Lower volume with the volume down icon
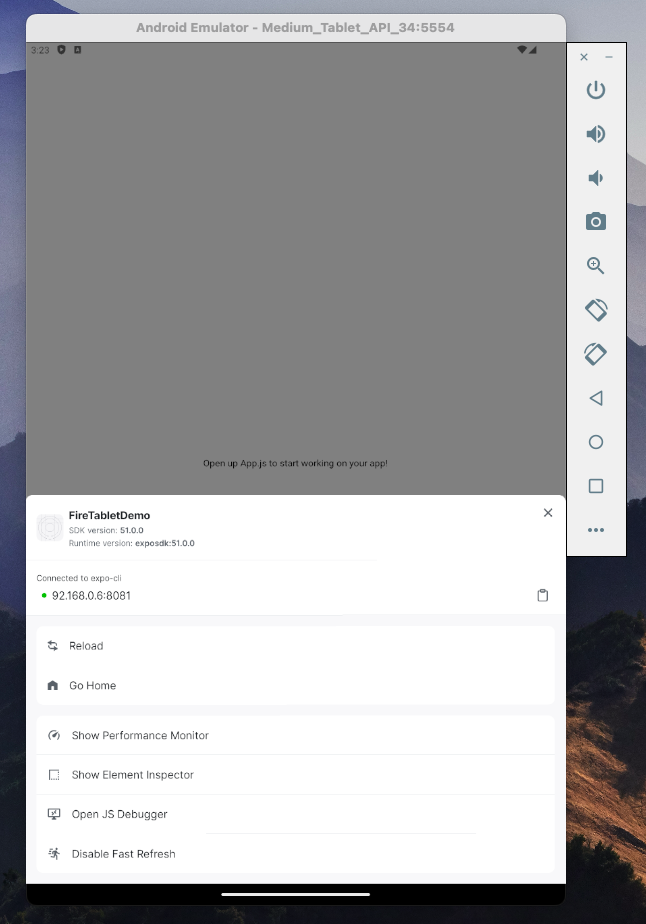The width and height of the screenshot is (646, 924). click(596, 178)
